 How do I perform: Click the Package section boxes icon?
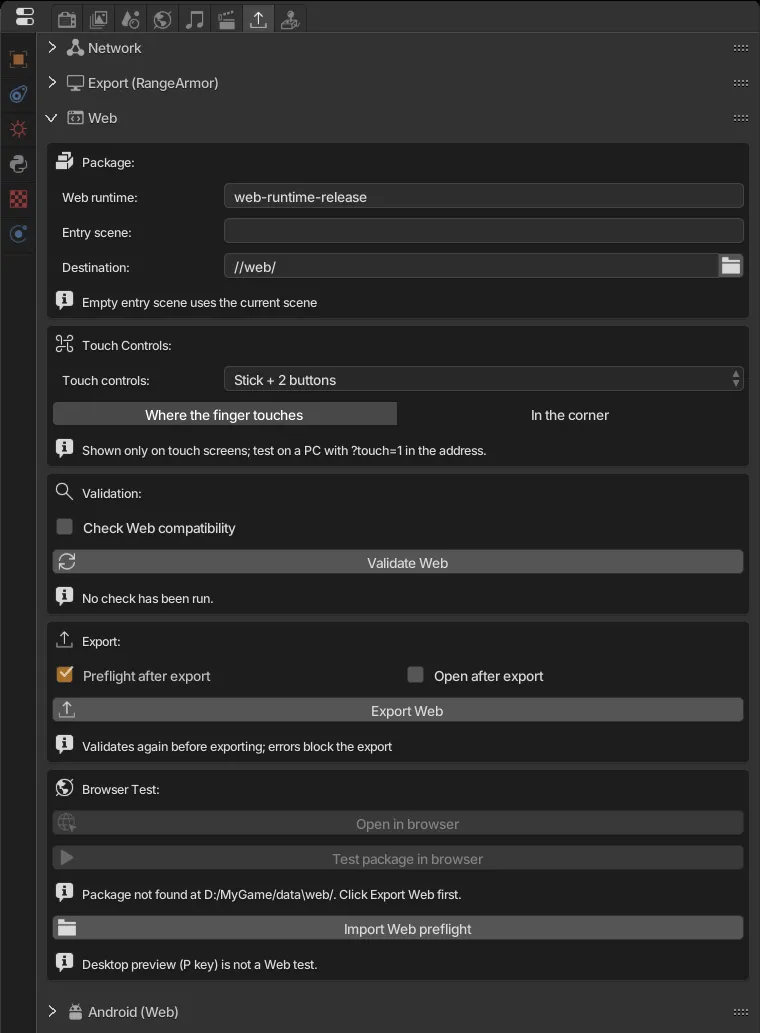pos(65,161)
